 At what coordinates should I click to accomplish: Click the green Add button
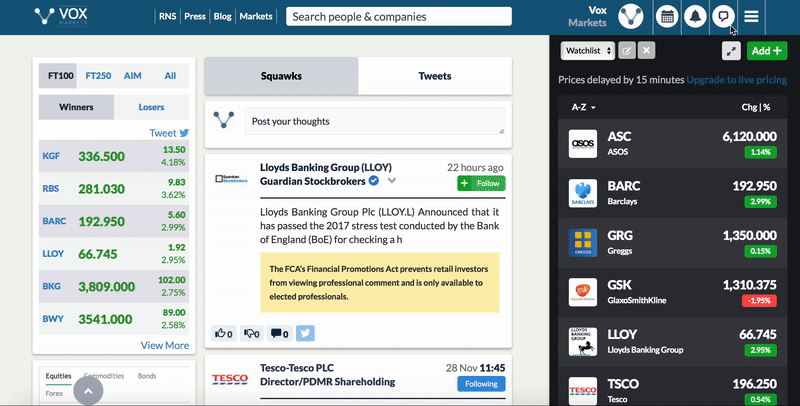(767, 50)
